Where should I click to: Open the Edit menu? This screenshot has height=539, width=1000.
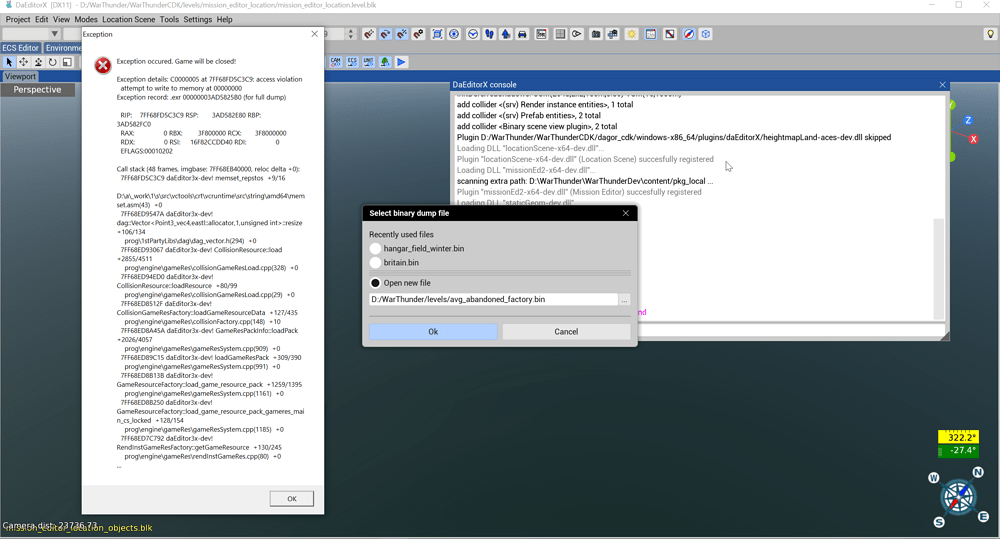(x=41, y=19)
